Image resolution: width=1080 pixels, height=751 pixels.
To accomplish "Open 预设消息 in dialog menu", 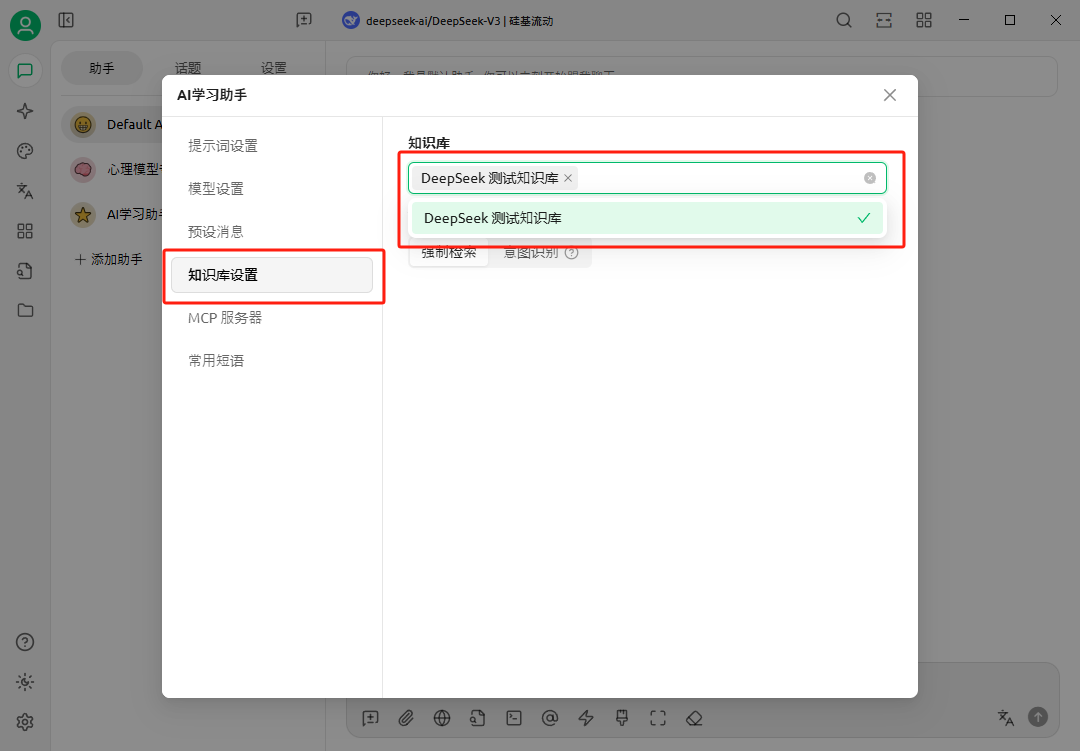I will point(272,232).
